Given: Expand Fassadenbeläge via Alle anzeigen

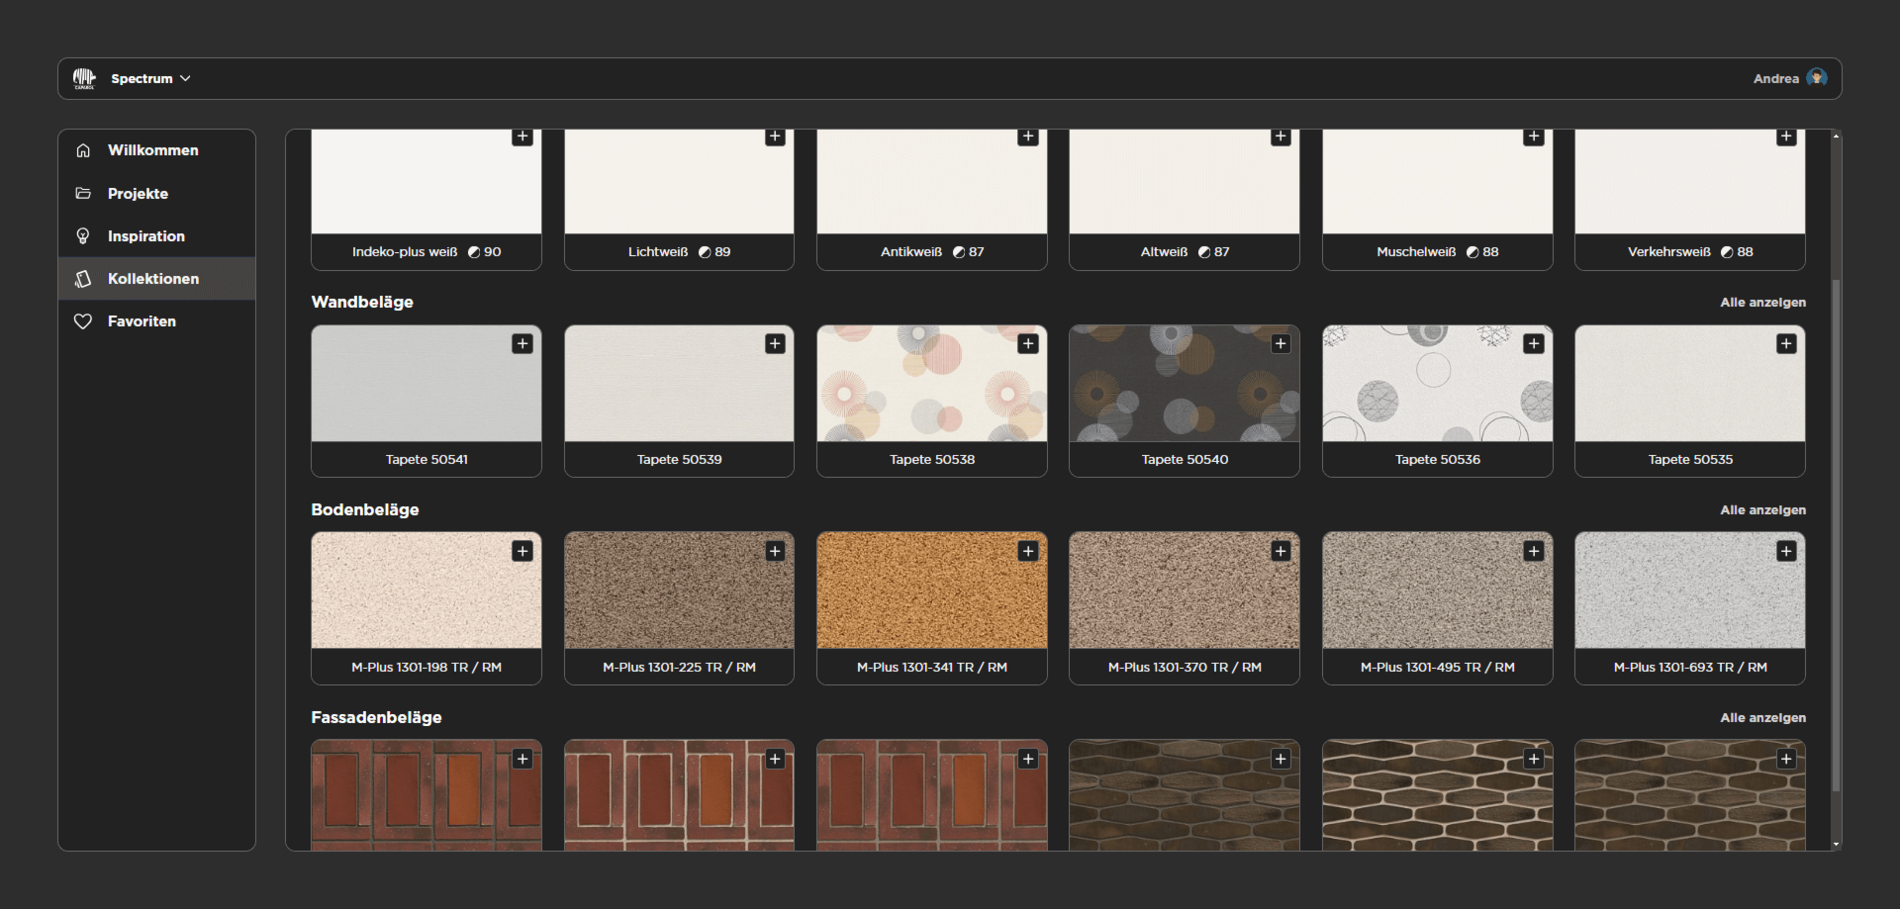Looking at the screenshot, I should click(x=1762, y=718).
